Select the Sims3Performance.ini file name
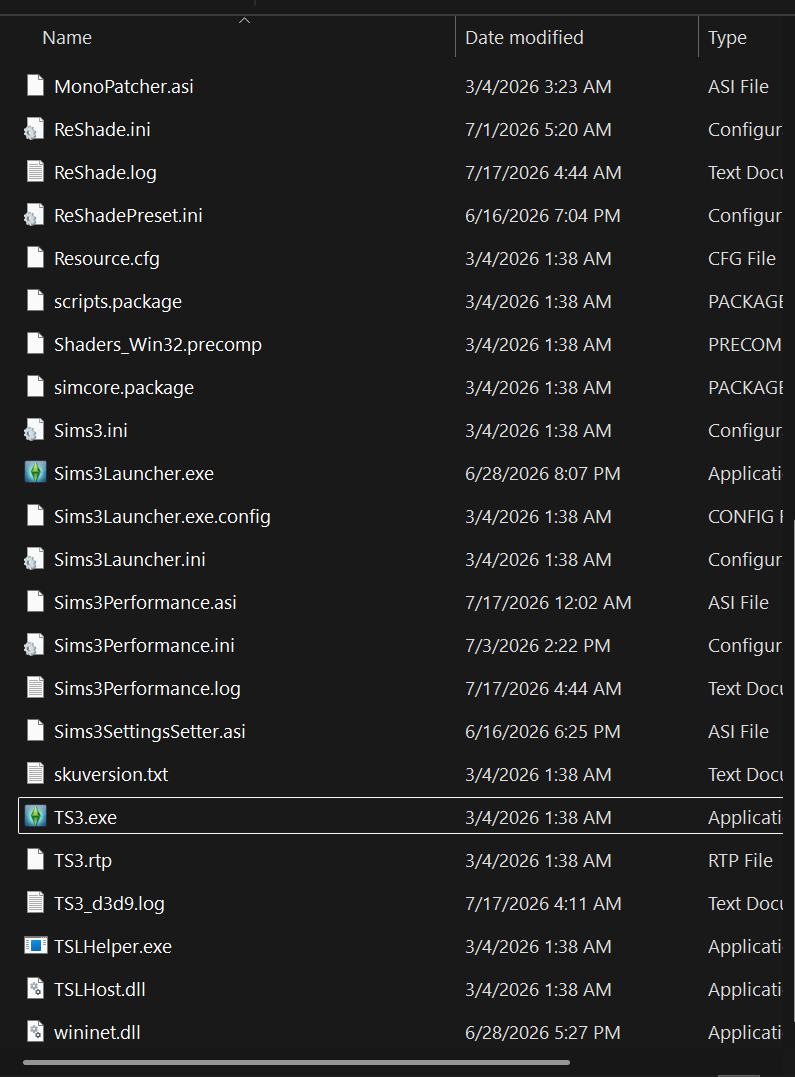Screen dimensions: 795x1077 [x=144, y=646]
